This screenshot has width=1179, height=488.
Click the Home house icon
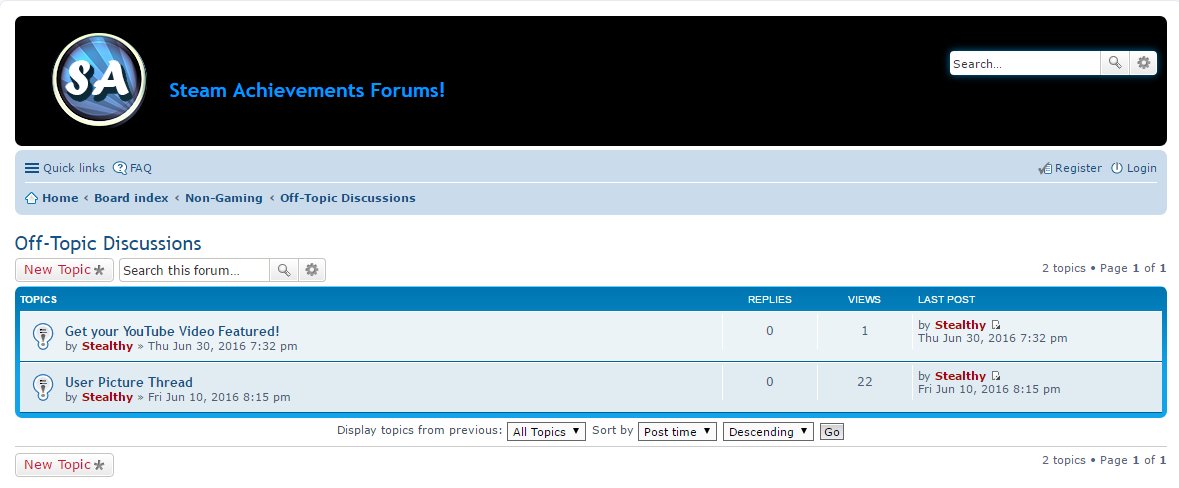[x=32, y=198]
